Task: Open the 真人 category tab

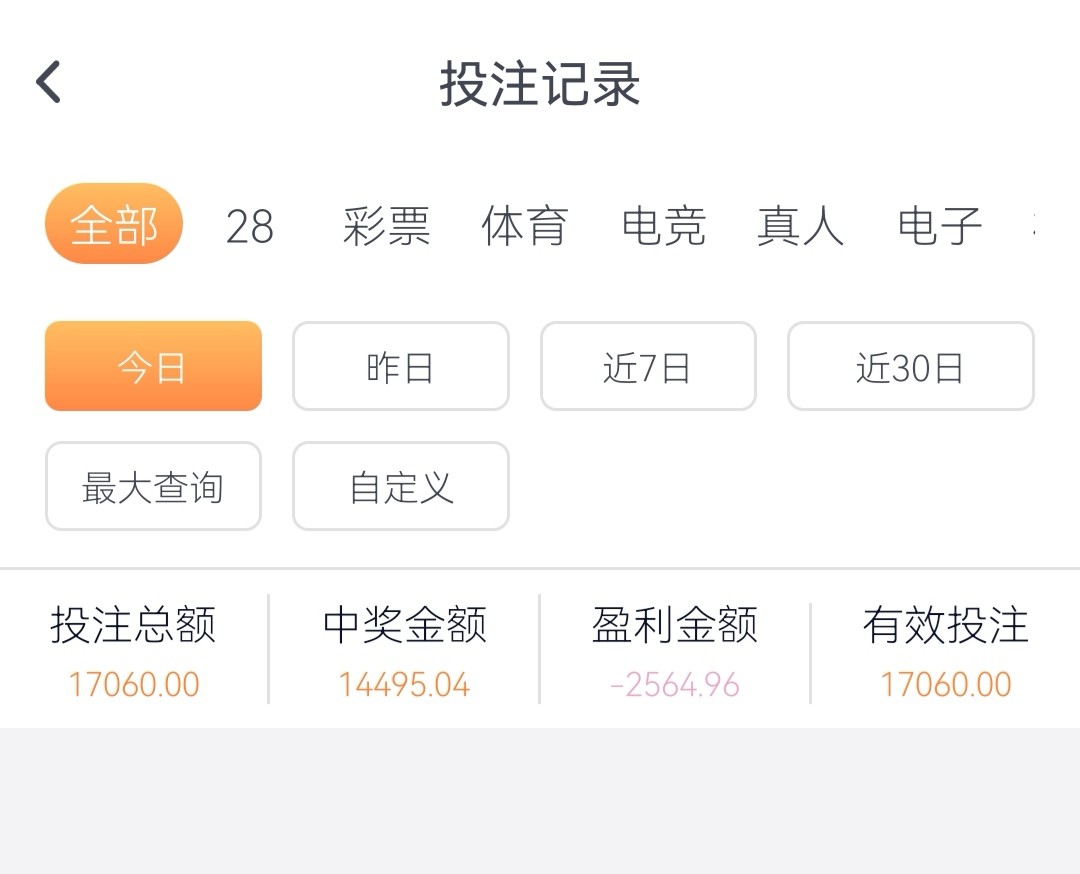Action: coord(800,227)
